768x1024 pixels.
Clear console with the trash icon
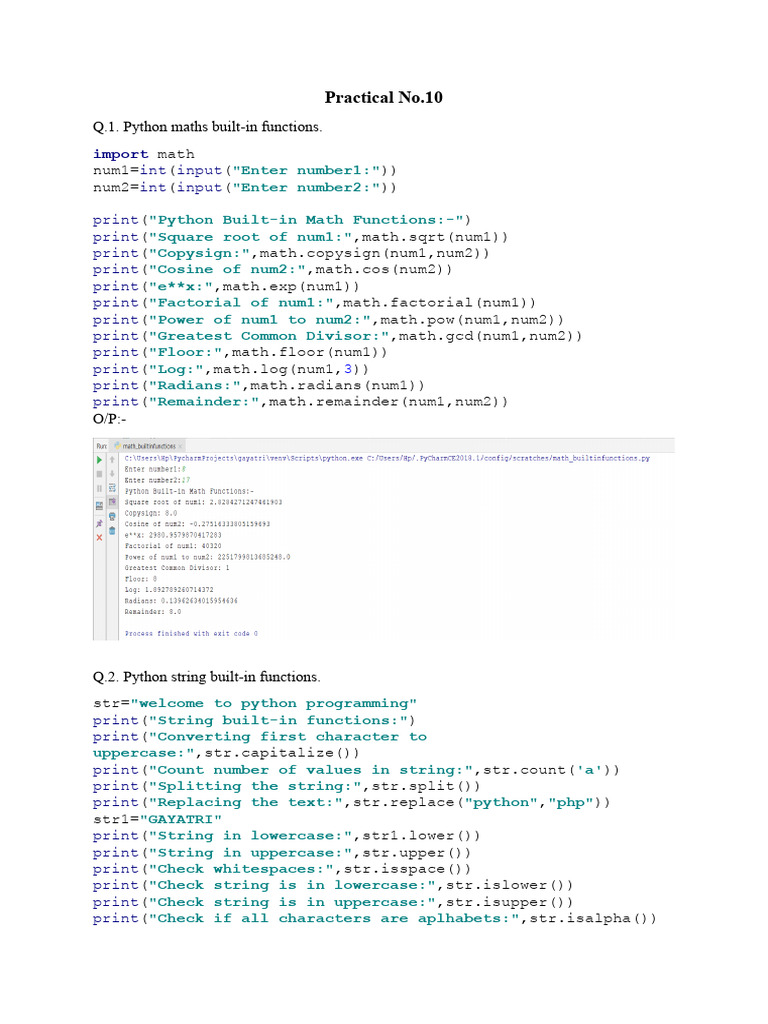[112, 530]
